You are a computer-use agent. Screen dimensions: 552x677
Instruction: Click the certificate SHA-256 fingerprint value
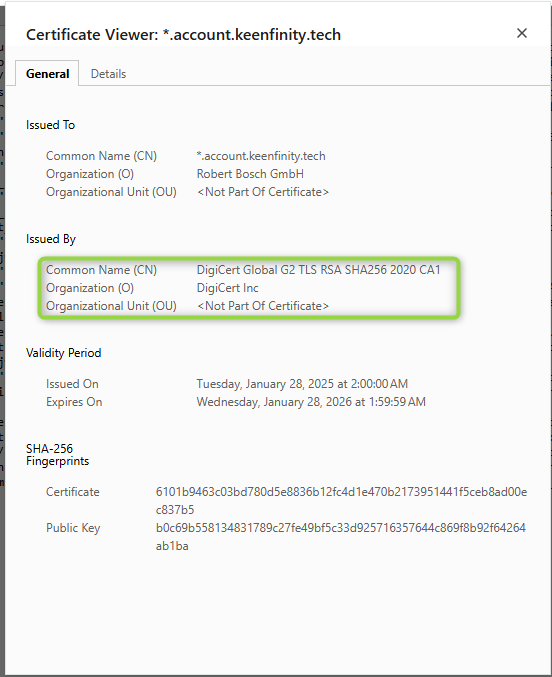click(x=341, y=501)
